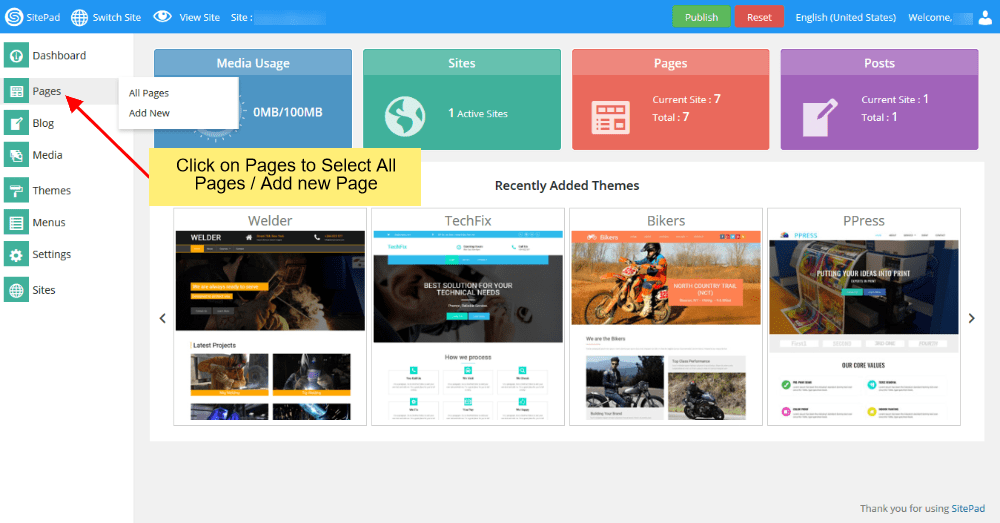Click the Media sidebar icon
This screenshot has width=1000, height=523.
tap(16, 155)
